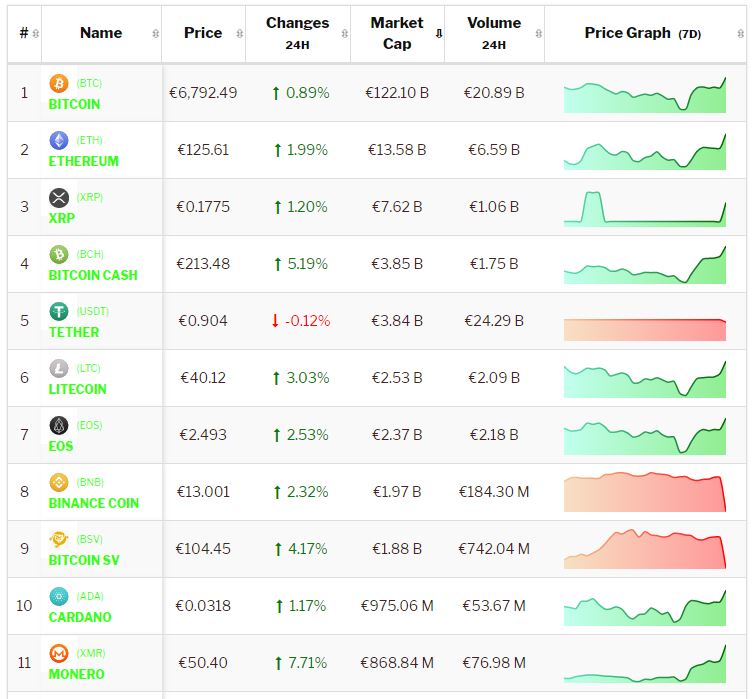The height and width of the screenshot is (699, 755).
Task: Open the EOS coin name link
Action: click(x=61, y=446)
